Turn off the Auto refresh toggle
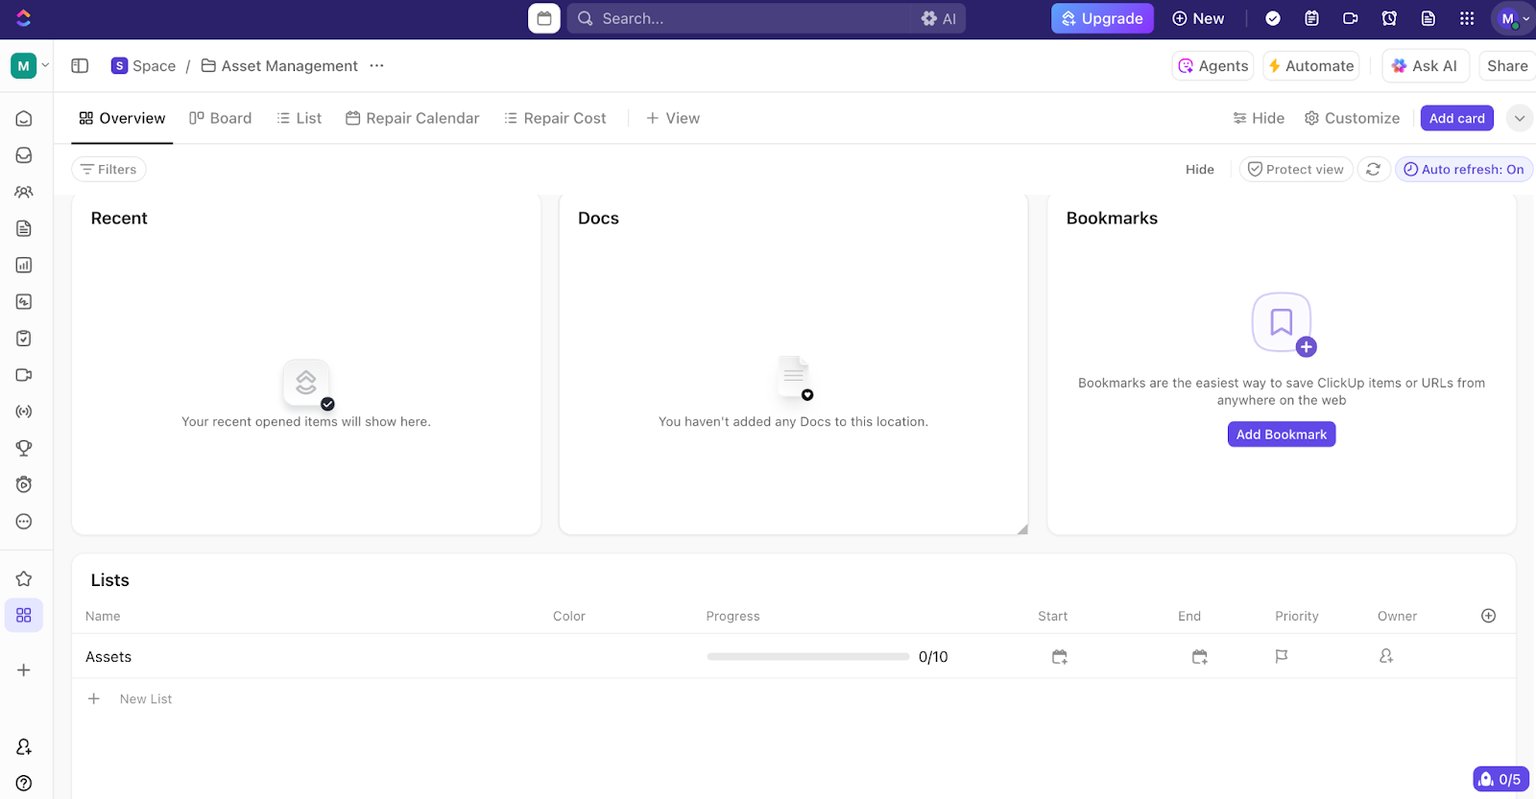This screenshot has width=1536, height=799. point(1463,169)
